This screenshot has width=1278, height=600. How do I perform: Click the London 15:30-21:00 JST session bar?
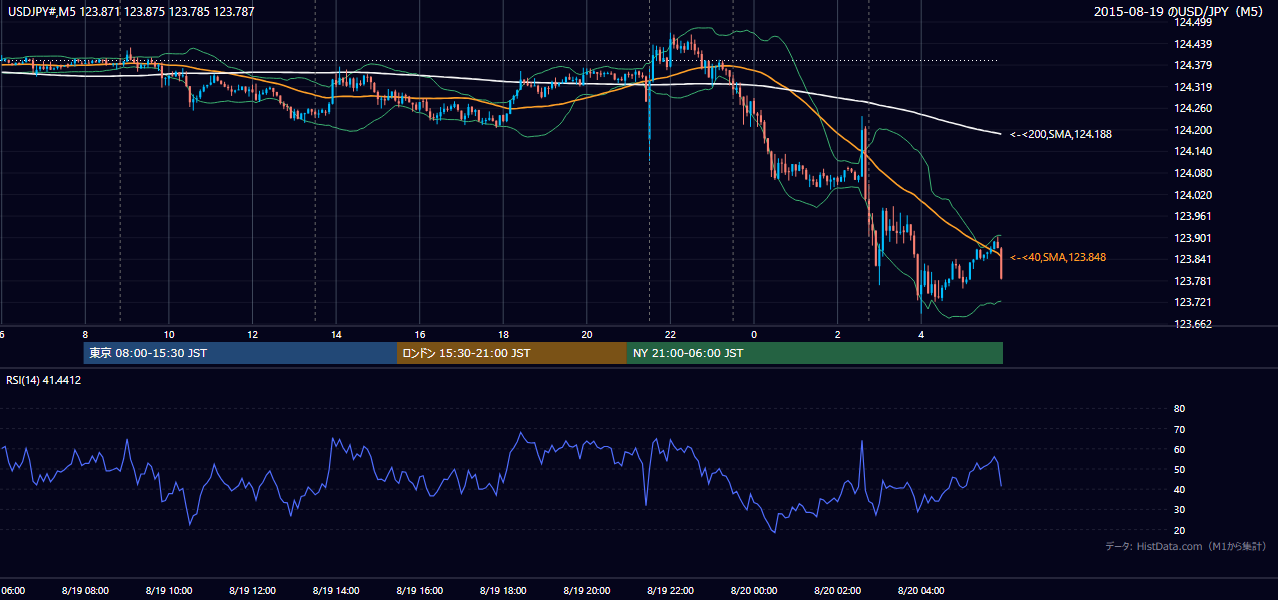pos(512,353)
